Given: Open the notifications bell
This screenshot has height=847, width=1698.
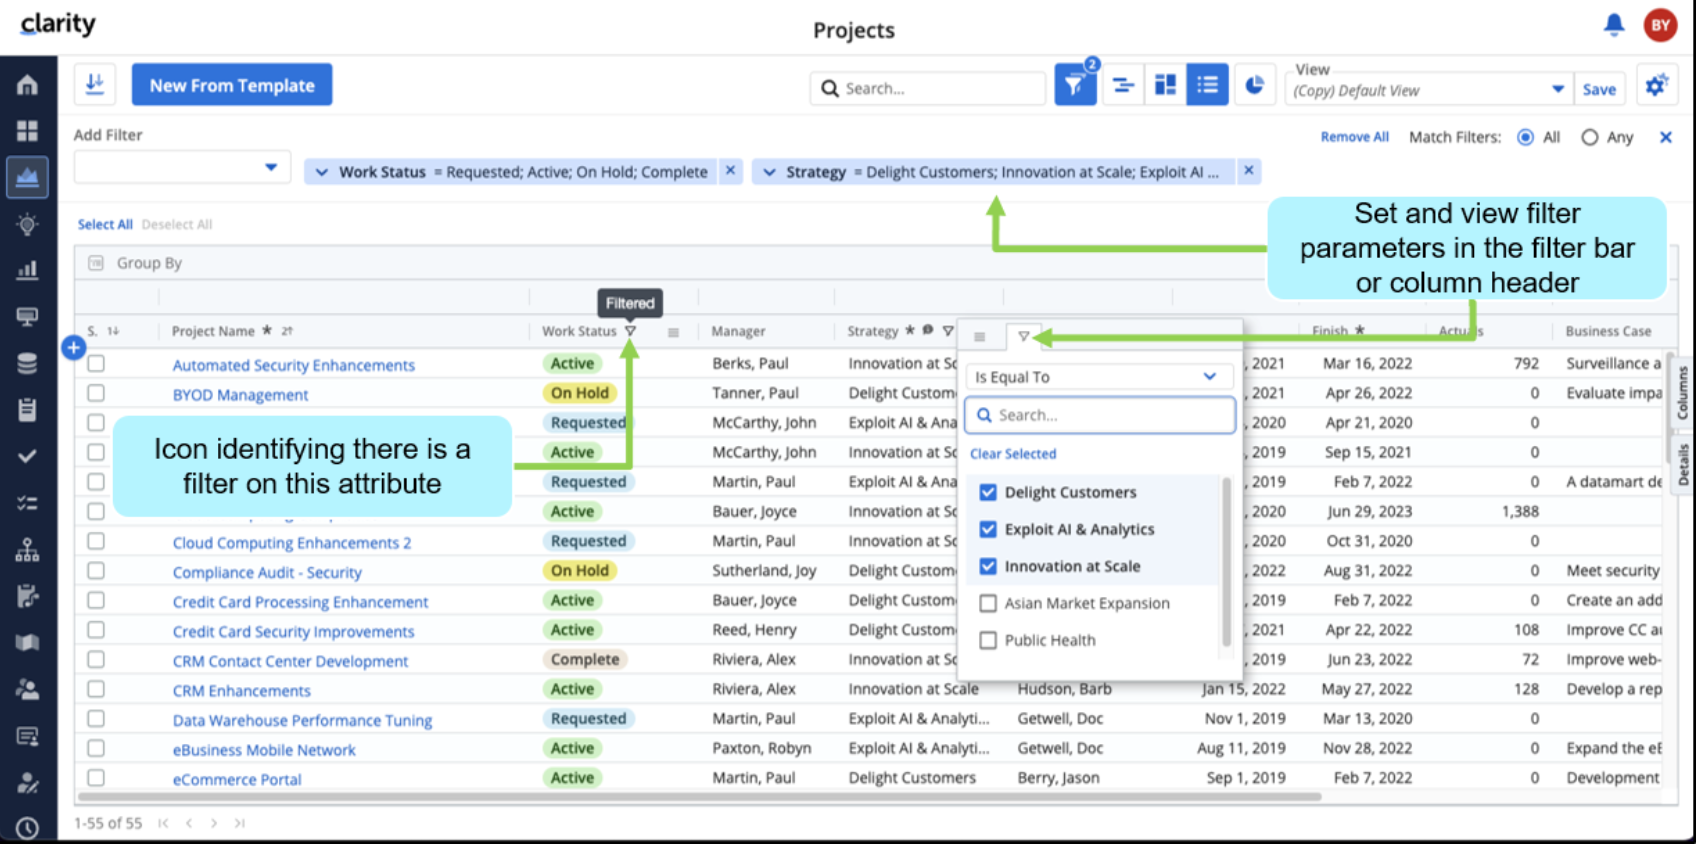Looking at the screenshot, I should (1614, 25).
